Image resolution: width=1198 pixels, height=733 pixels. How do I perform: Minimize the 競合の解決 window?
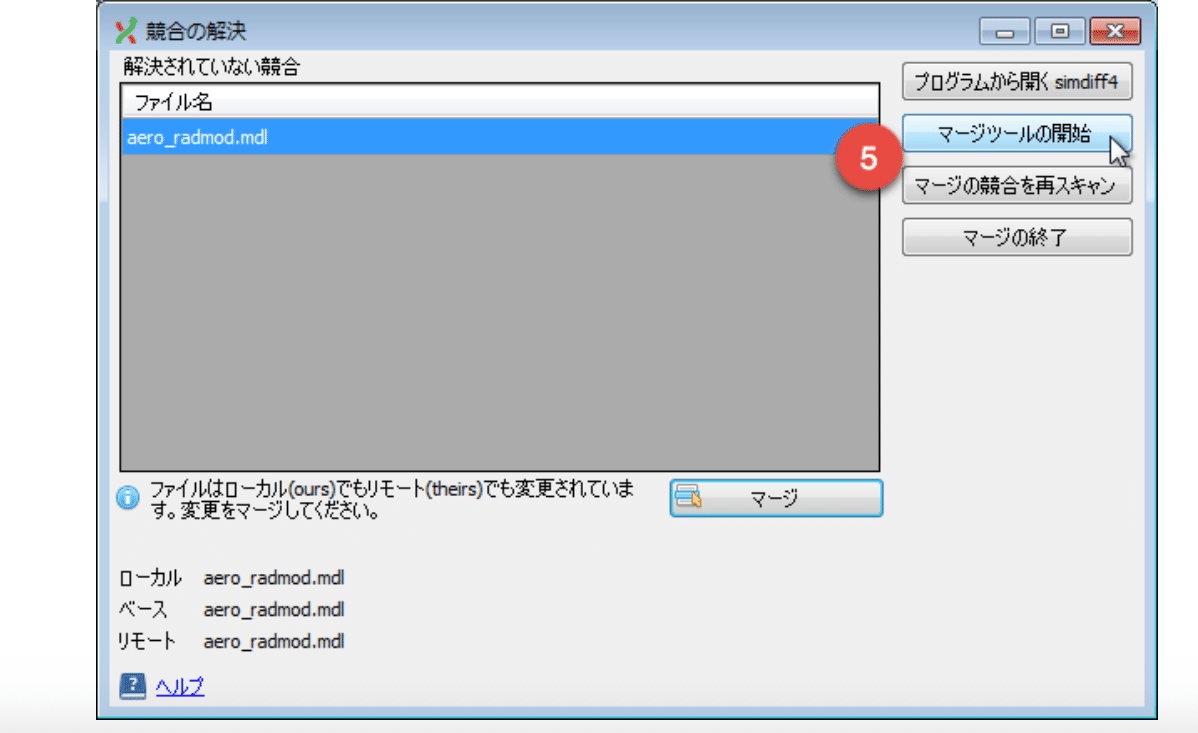(1005, 31)
